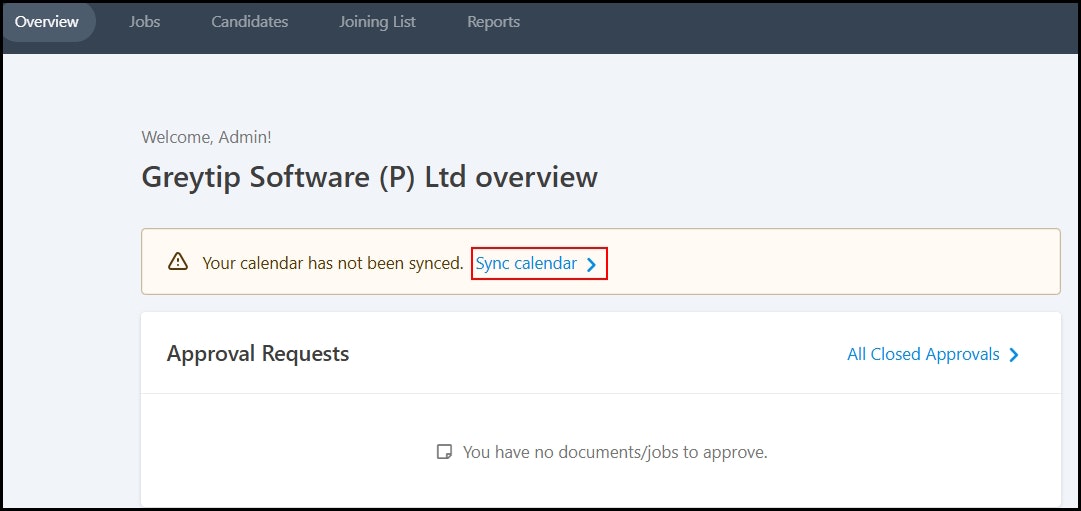Click the chevron beside All Closed Approvals

(1013, 354)
